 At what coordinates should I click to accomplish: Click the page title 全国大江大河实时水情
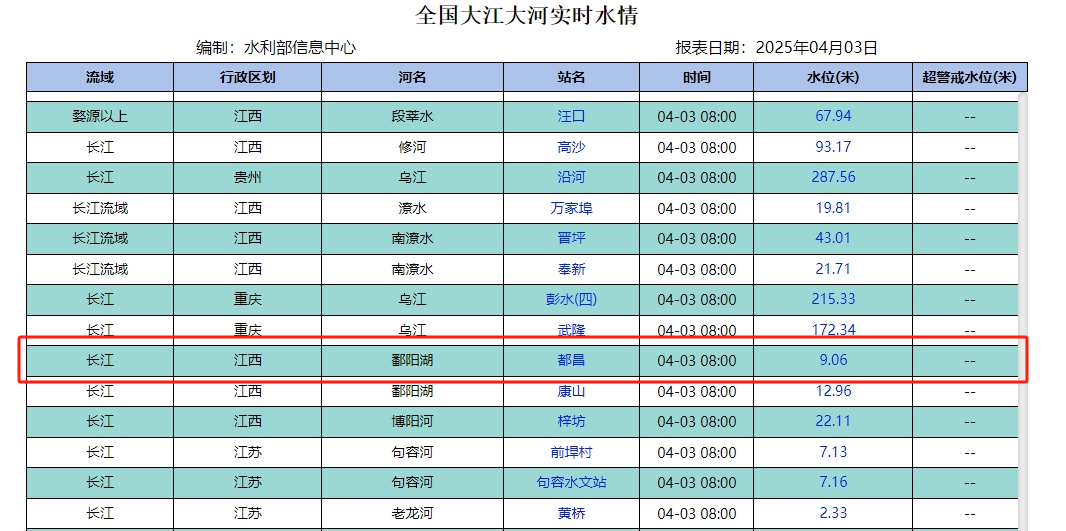[527, 15]
